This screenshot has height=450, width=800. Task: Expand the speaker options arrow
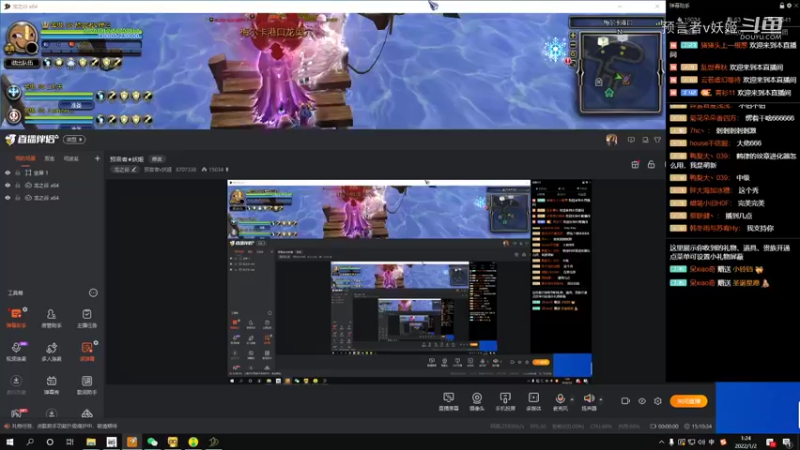coord(601,399)
